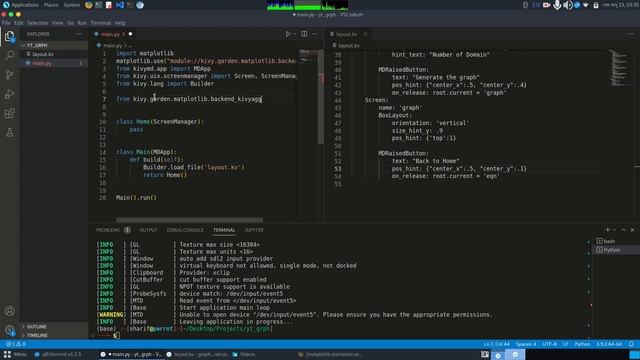The height and width of the screenshot is (360, 640).
Task: Open the View menu
Action: click(x=58, y=23)
